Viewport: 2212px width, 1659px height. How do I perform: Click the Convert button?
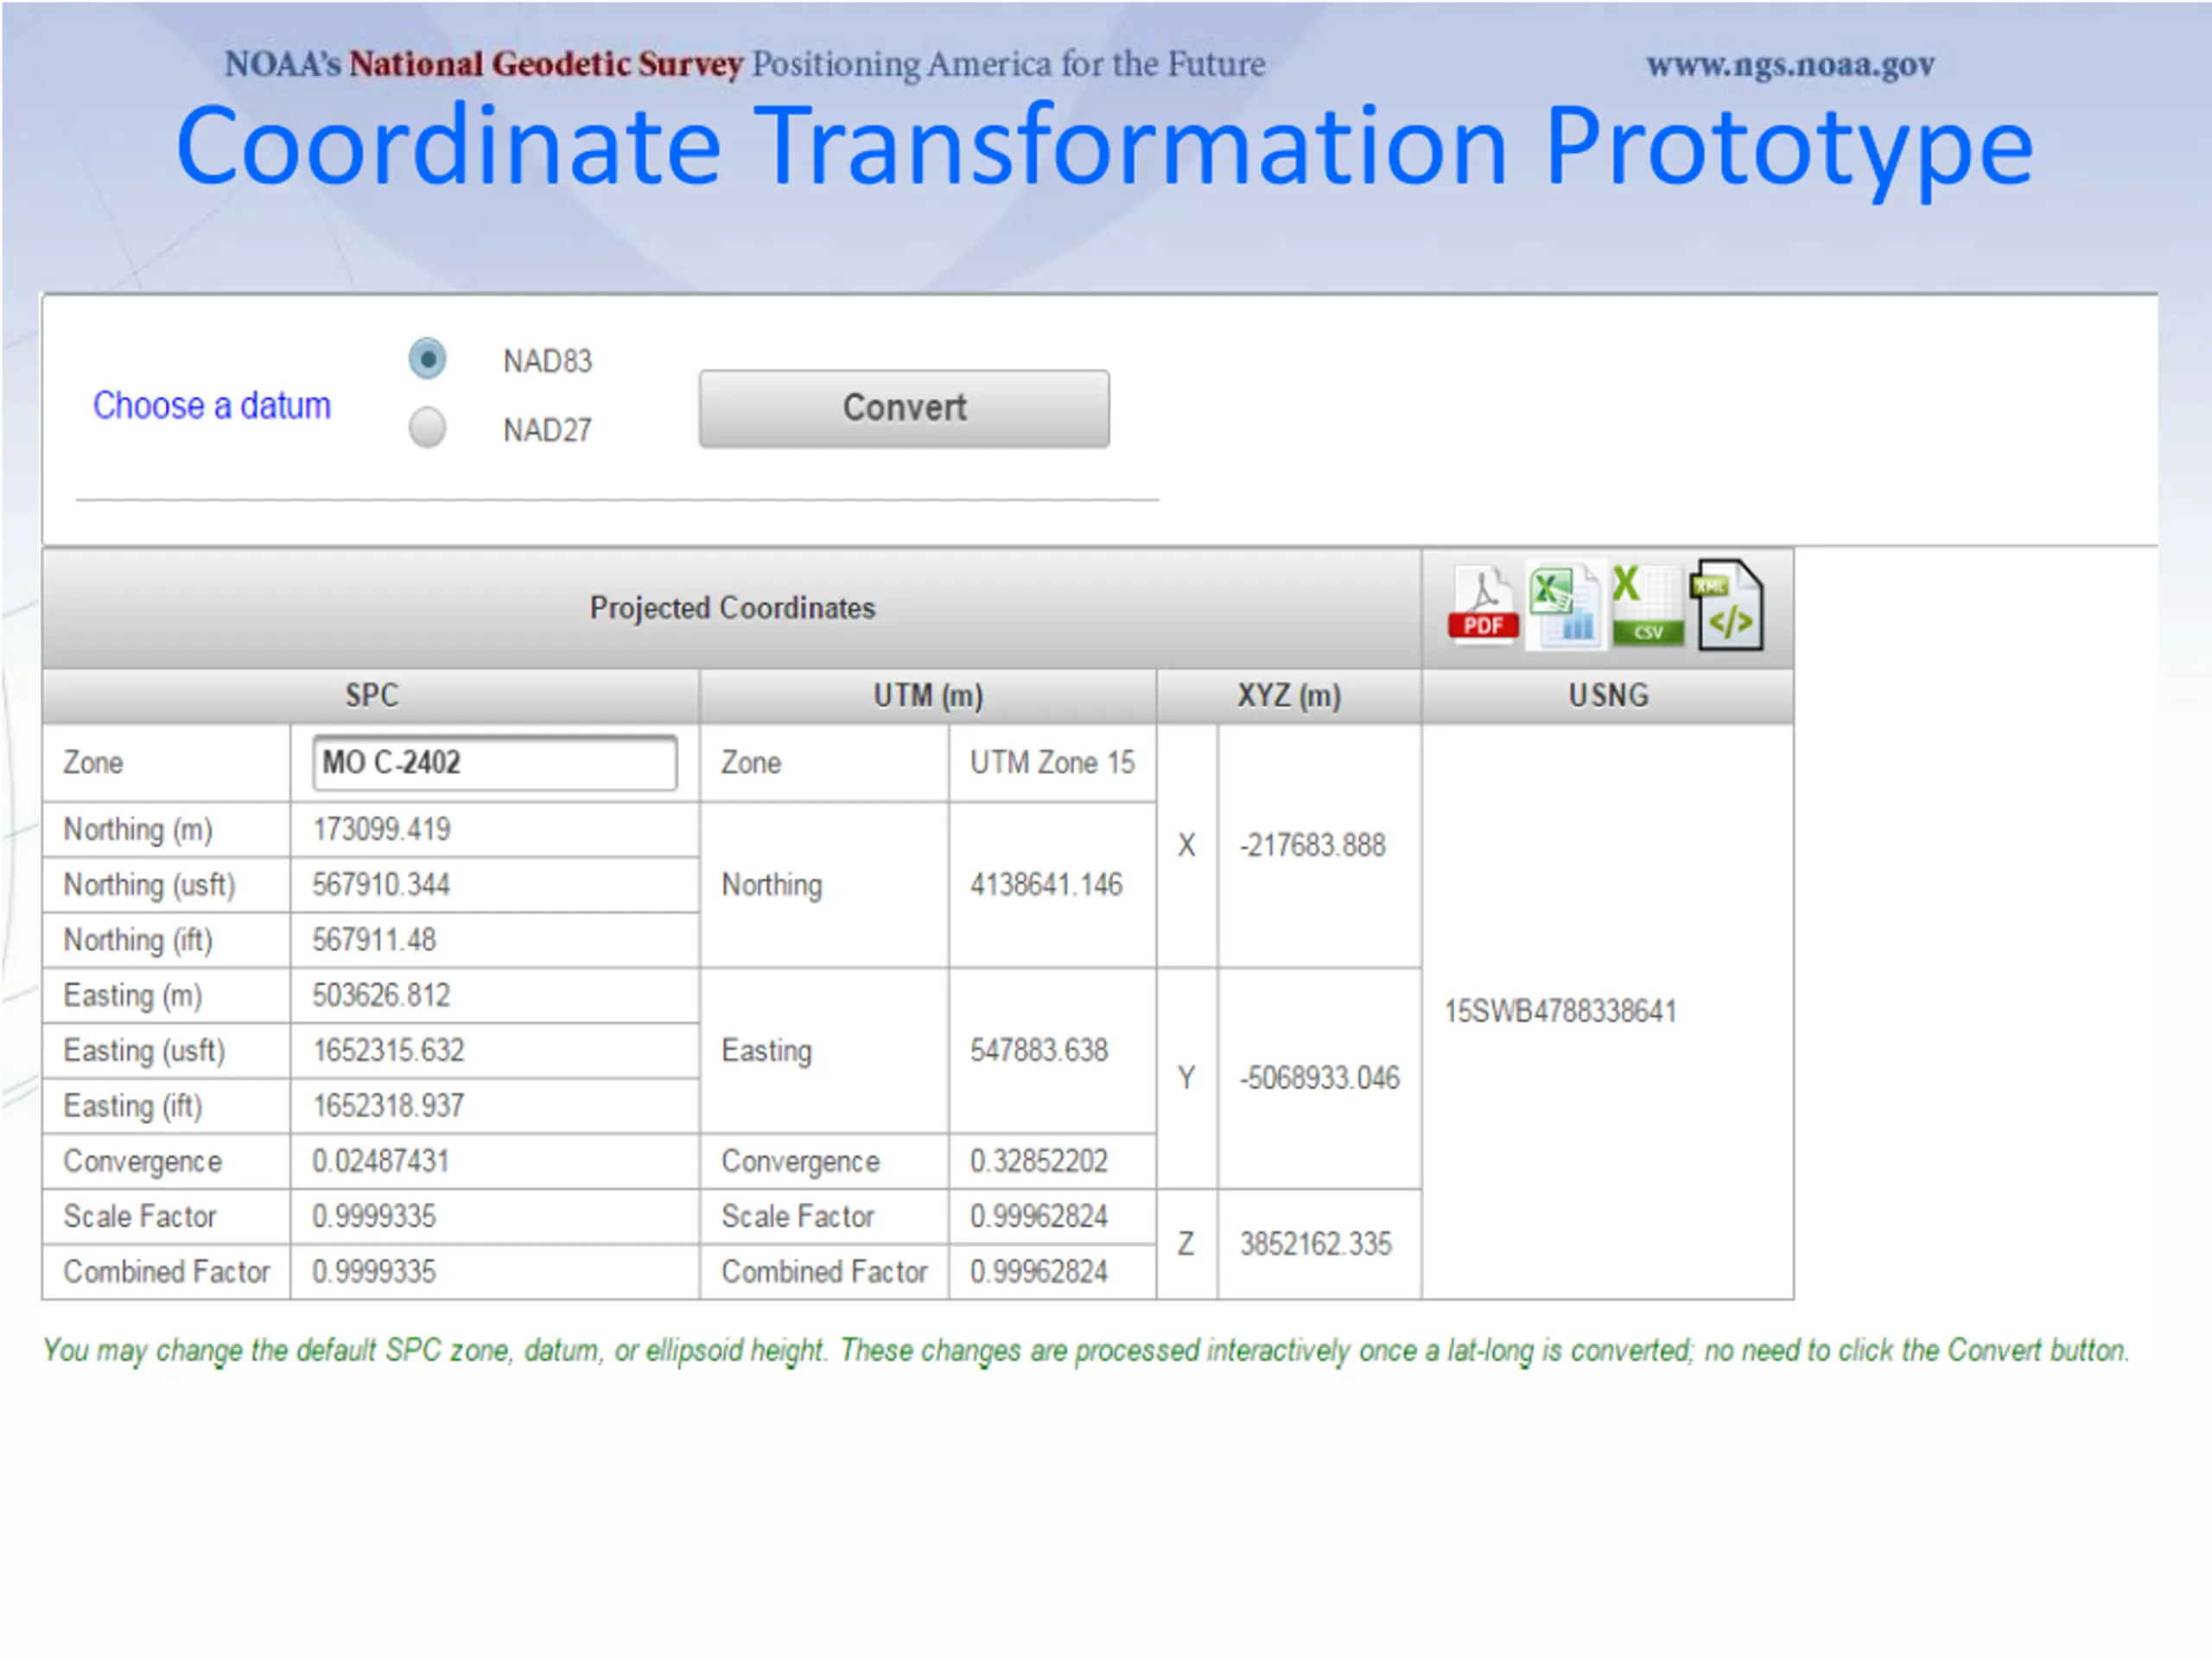tap(904, 408)
